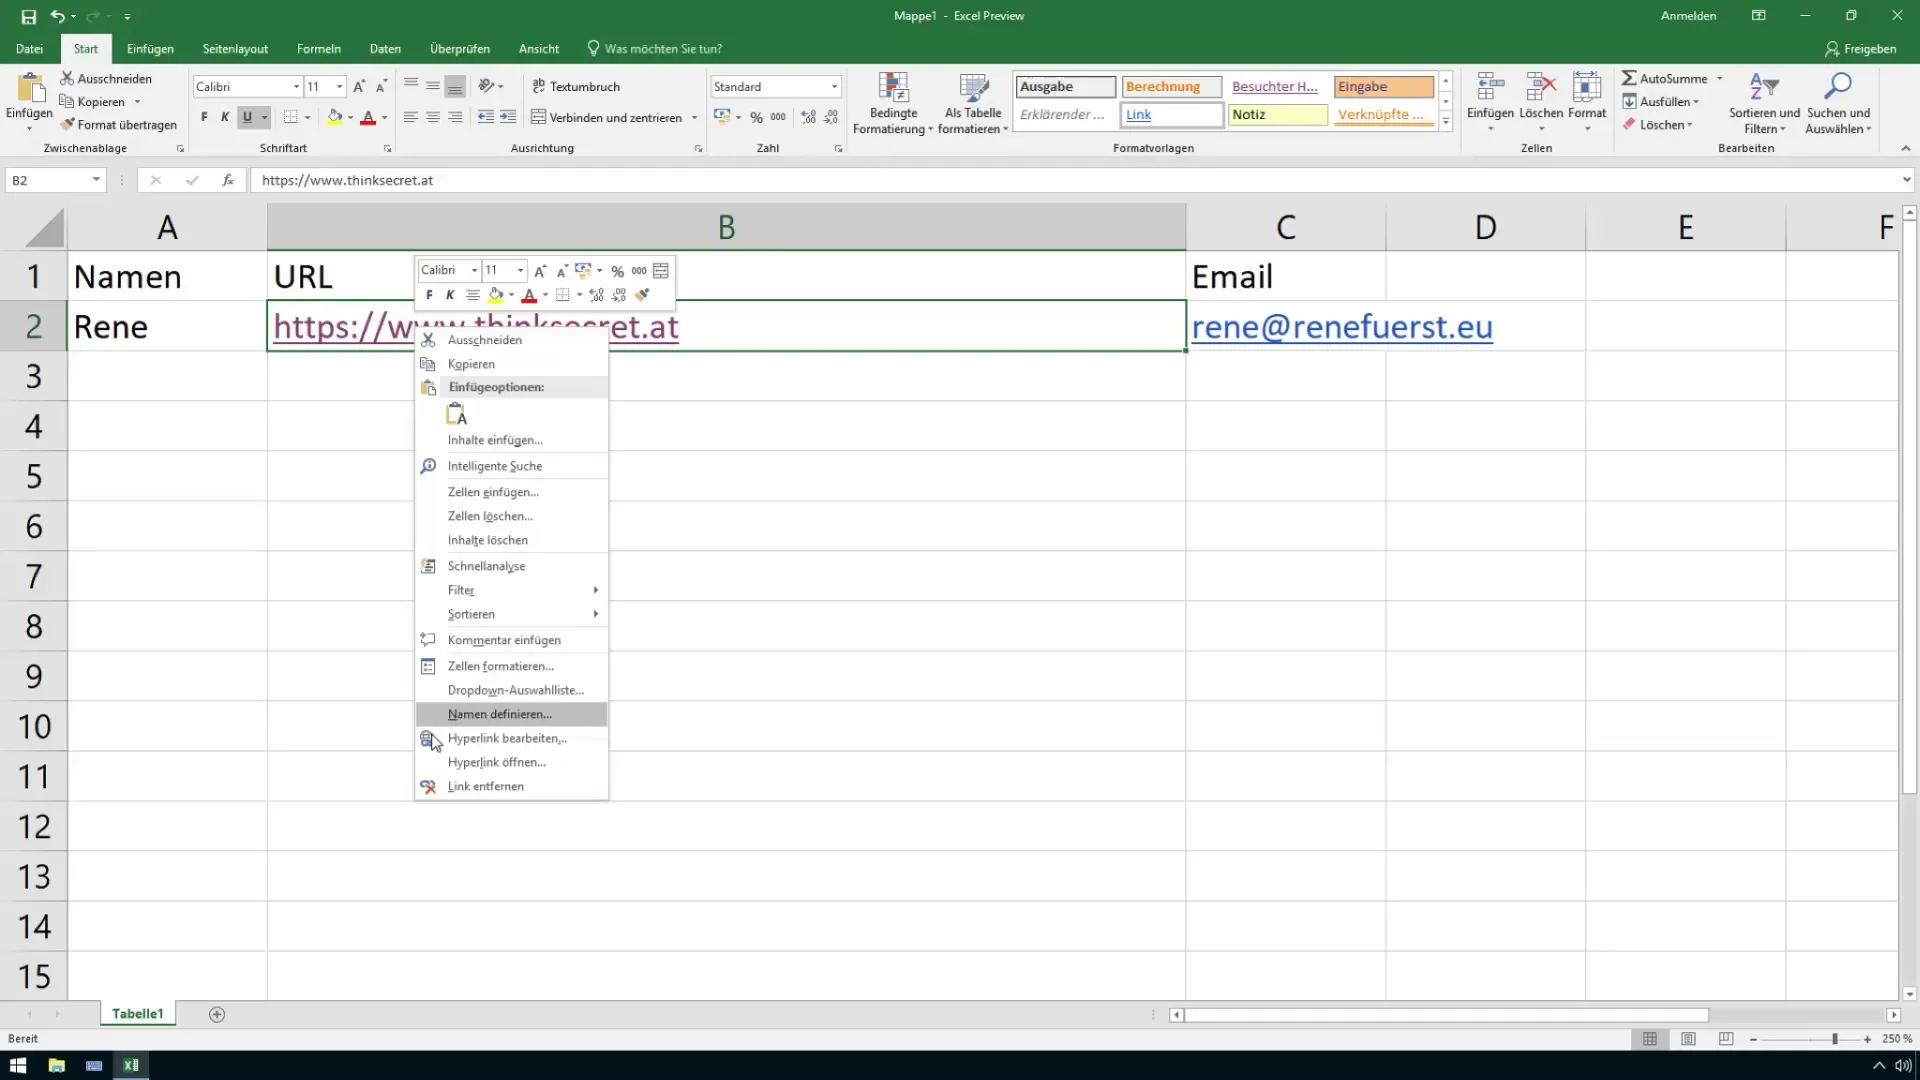Click the rene@renefuerst.eu email link
The height and width of the screenshot is (1080, 1920).
click(1342, 327)
